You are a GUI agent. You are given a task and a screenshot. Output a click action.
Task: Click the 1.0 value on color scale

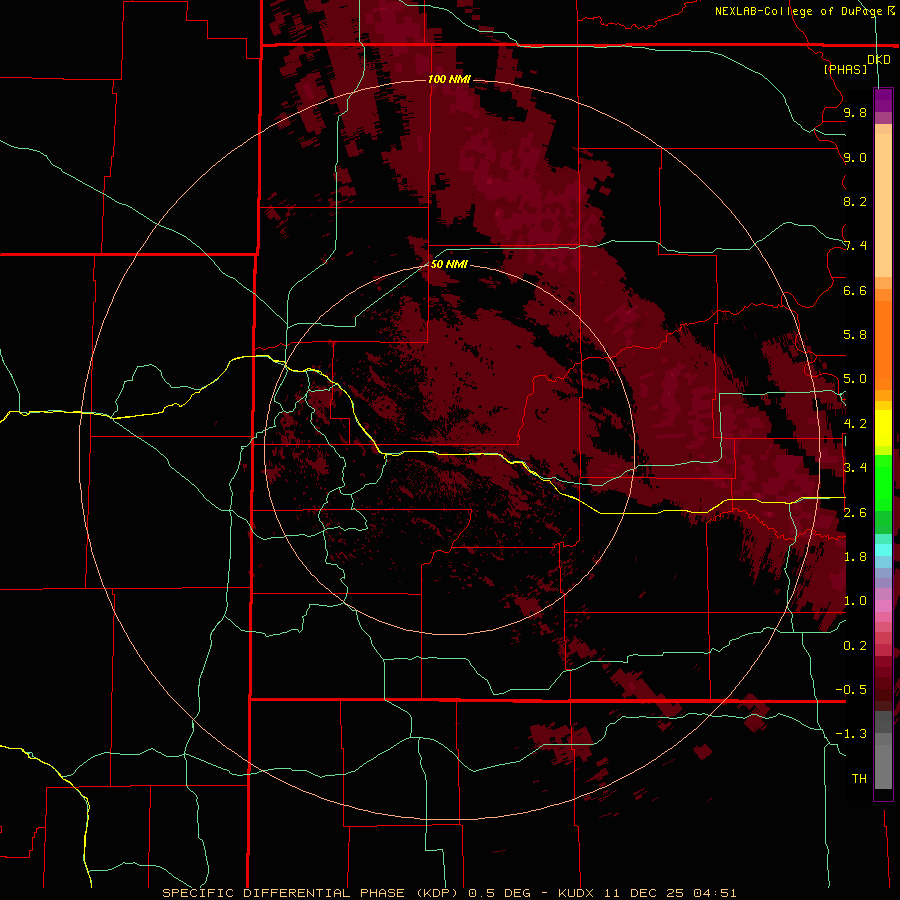855,601
